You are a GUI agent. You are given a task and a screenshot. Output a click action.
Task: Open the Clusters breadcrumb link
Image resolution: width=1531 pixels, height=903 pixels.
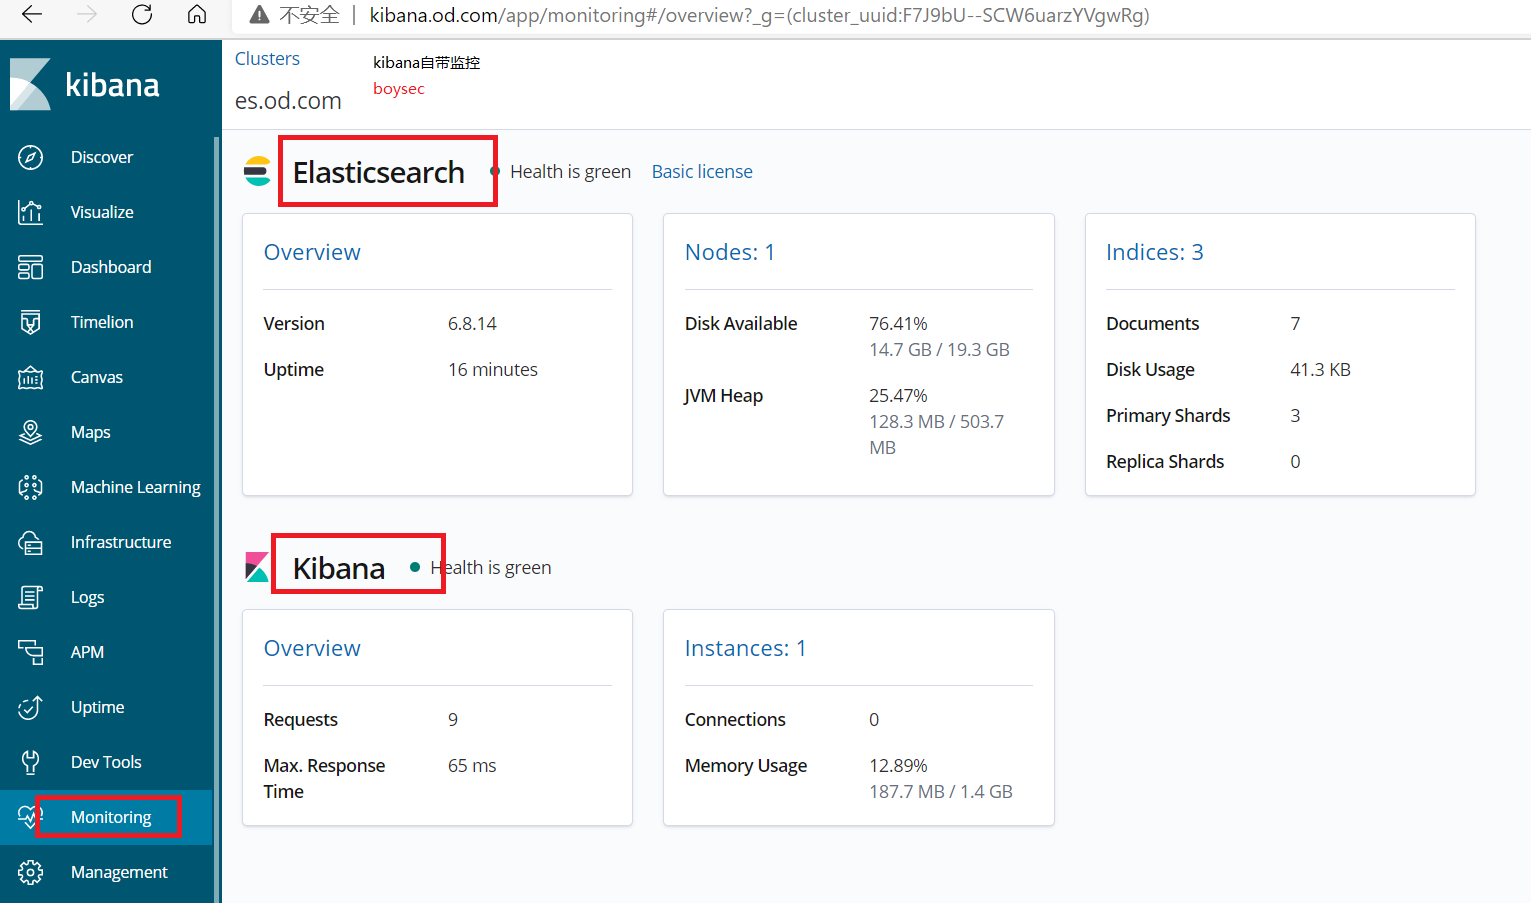(x=267, y=59)
